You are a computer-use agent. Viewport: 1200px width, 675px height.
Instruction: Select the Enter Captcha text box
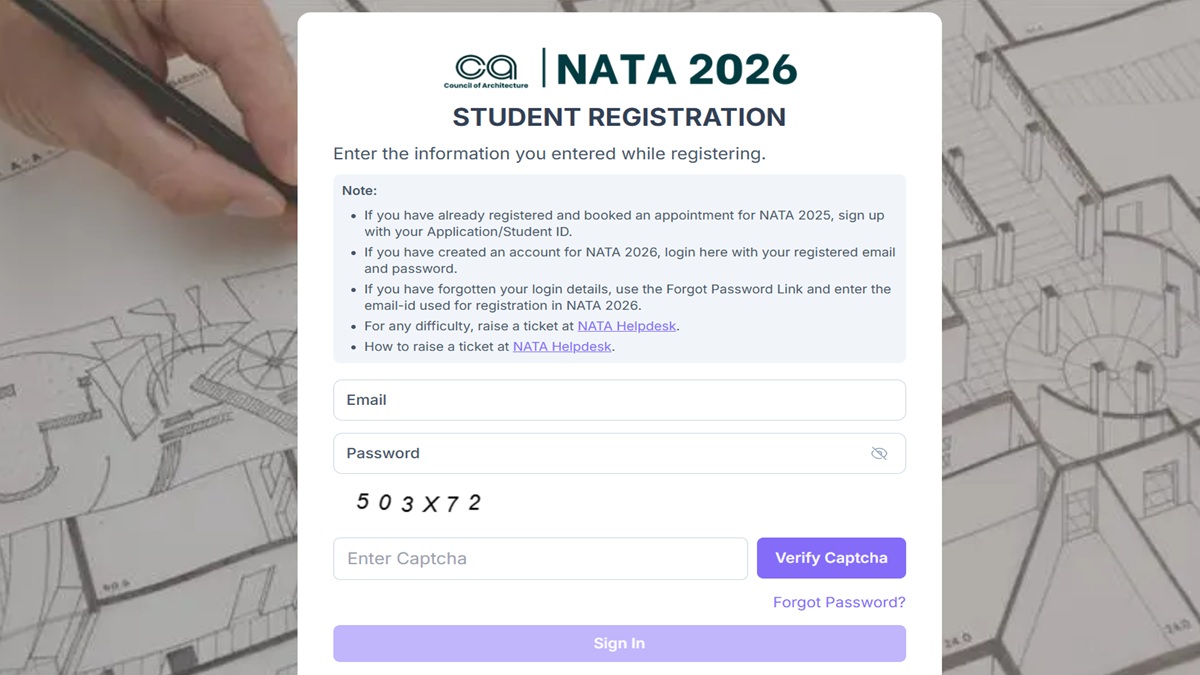[540, 559]
